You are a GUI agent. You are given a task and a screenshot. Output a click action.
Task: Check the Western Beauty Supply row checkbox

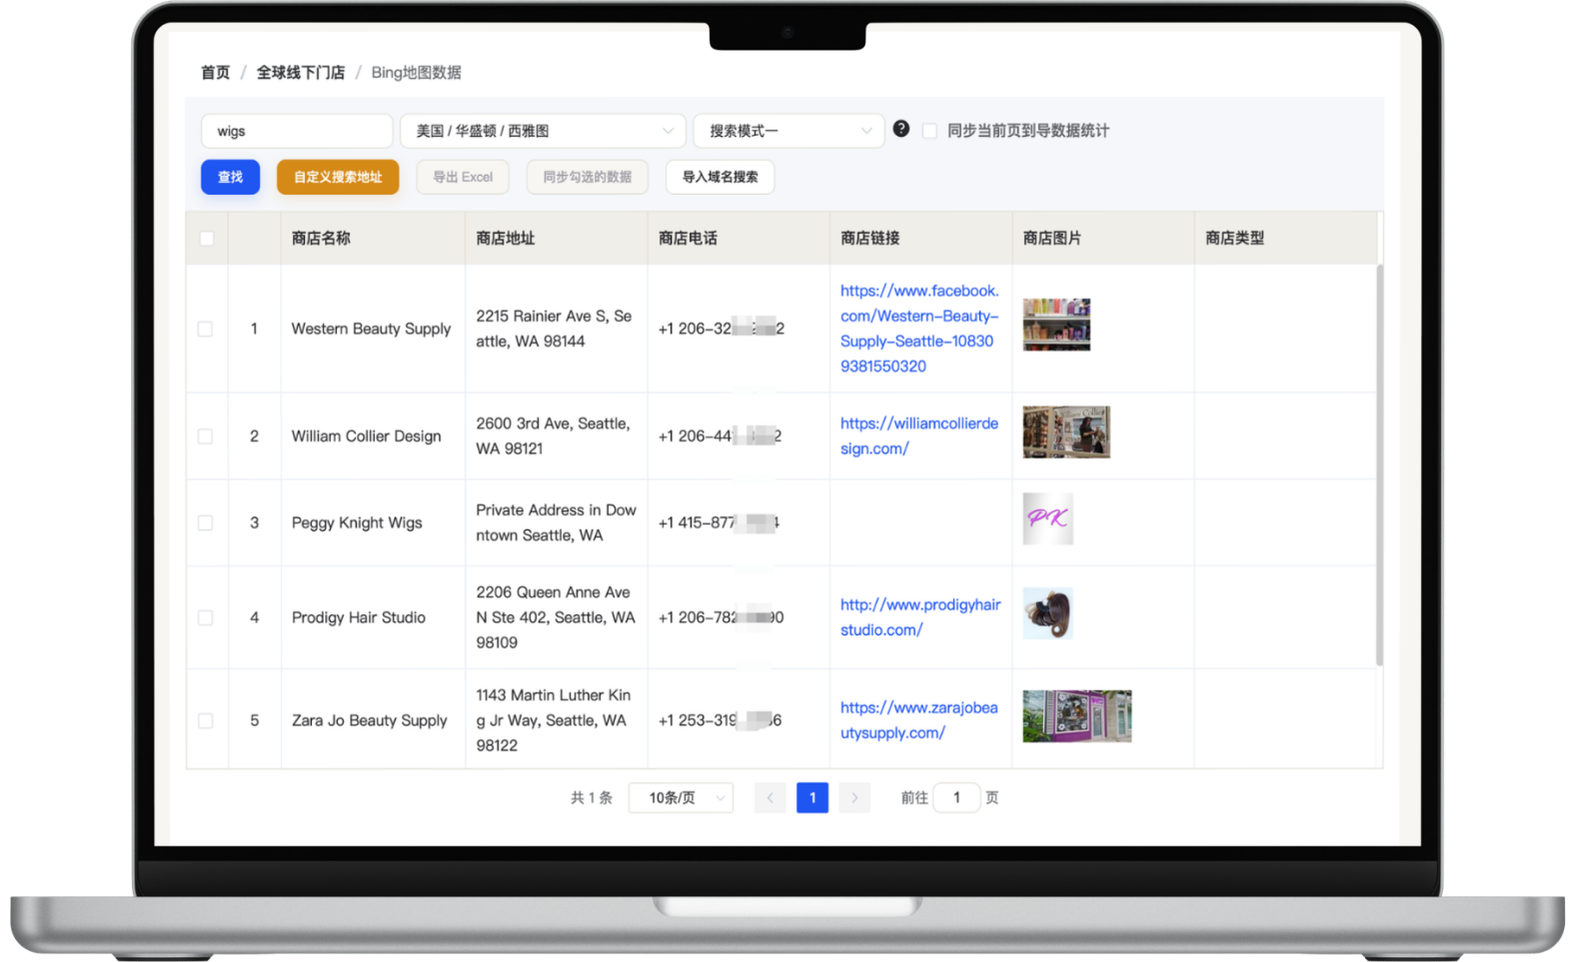tap(205, 329)
